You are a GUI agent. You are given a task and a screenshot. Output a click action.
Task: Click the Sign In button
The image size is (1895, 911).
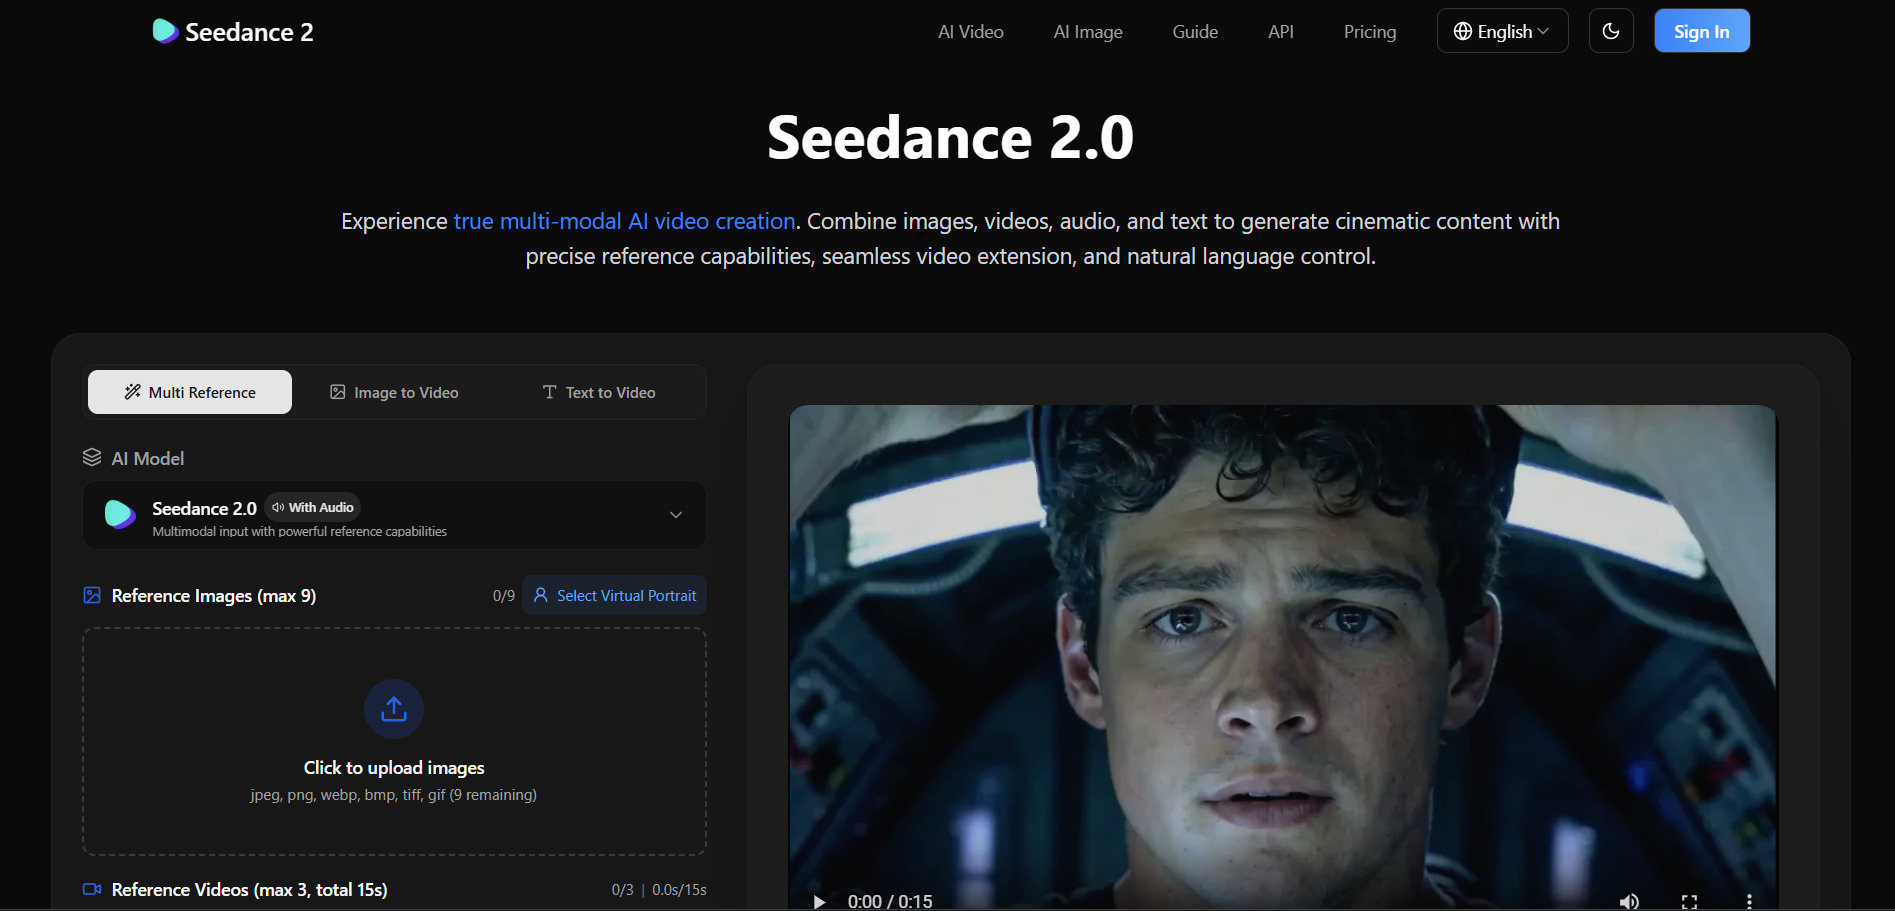(1702, 31)
